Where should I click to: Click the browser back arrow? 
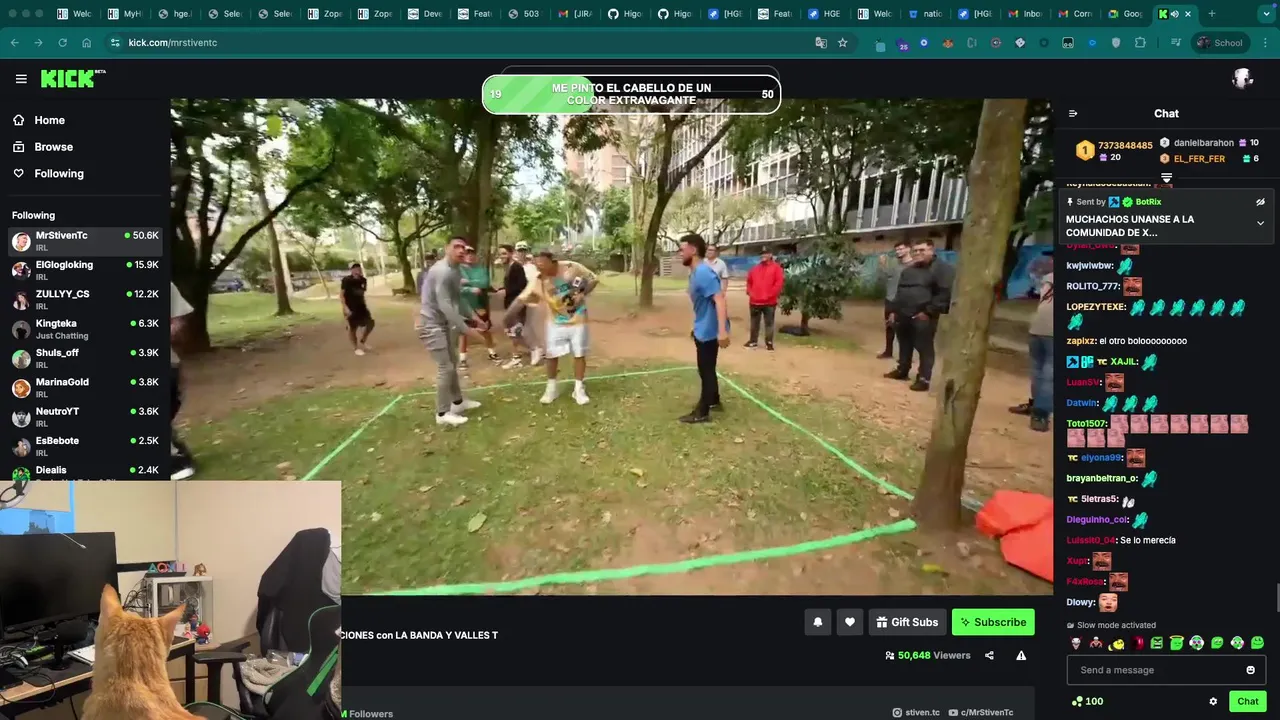point(14,43)
